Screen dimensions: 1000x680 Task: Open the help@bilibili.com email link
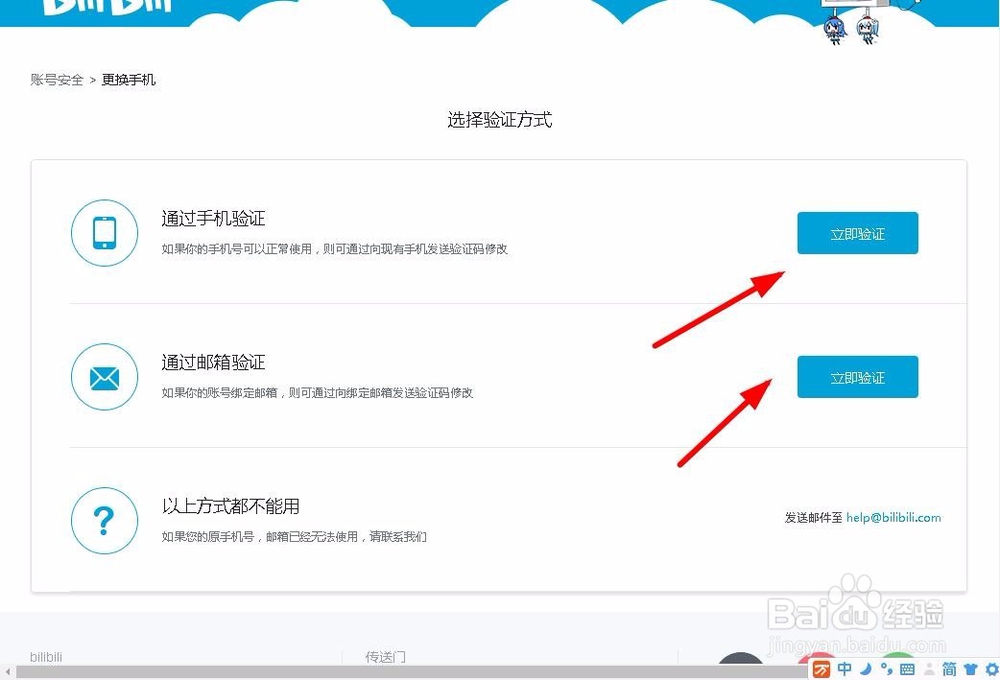(894, 518)
